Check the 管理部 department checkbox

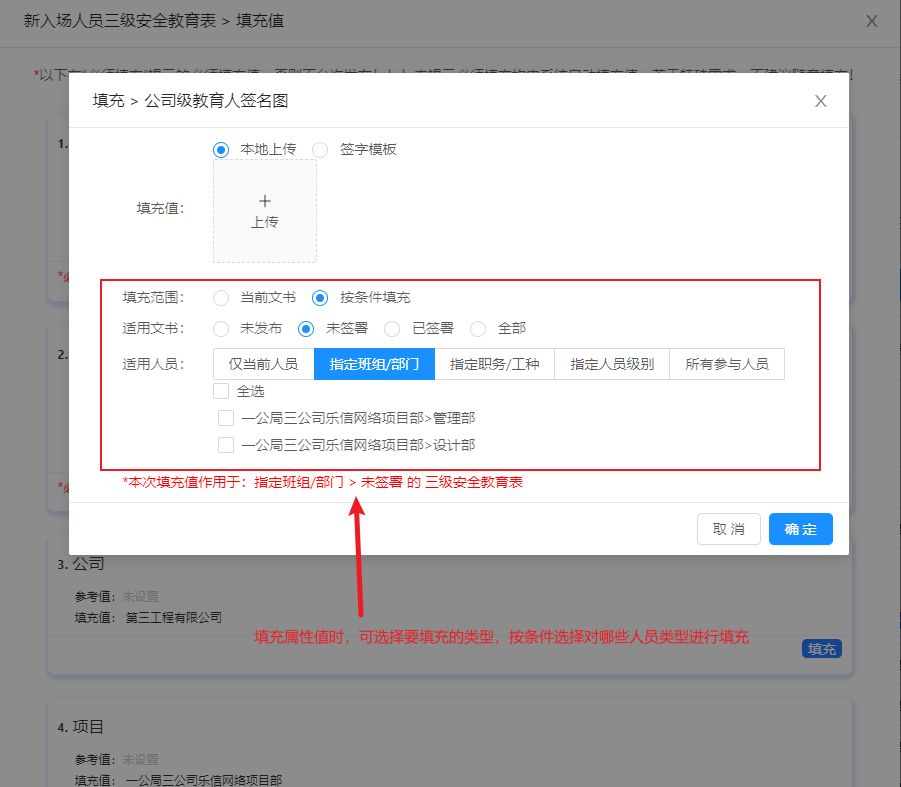[227, 418]
